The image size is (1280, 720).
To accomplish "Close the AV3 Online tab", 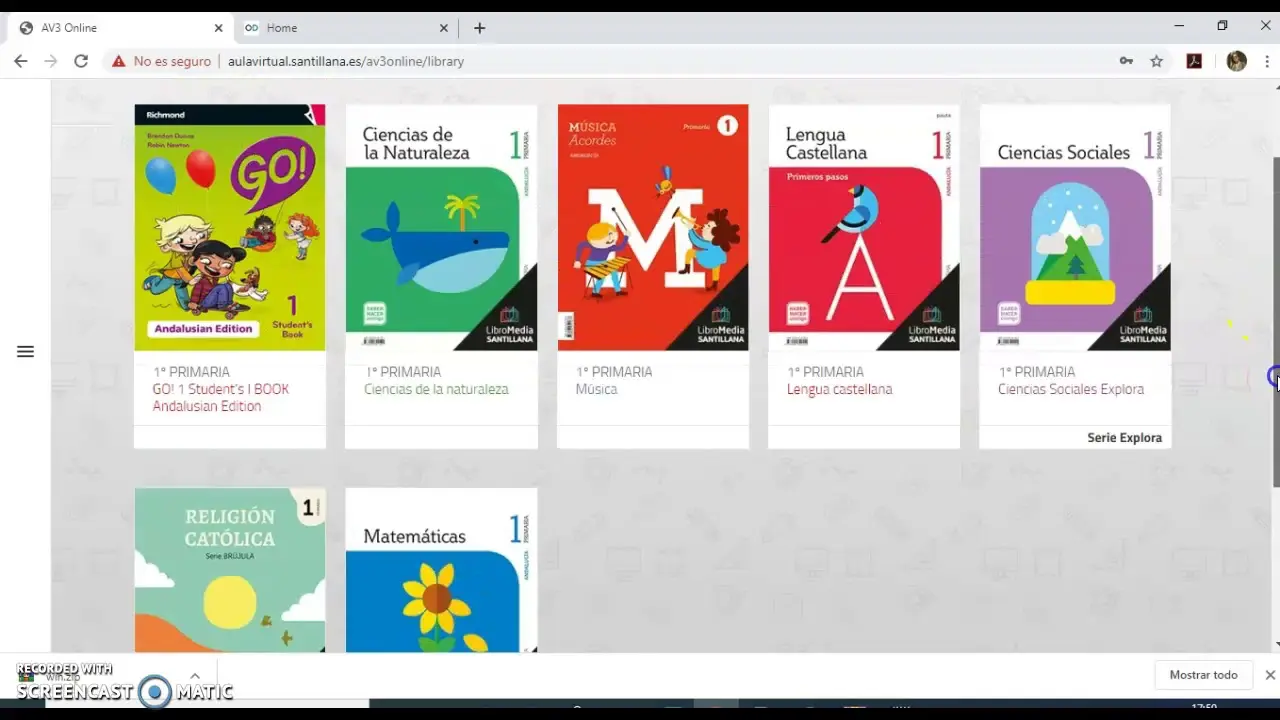I will (218, 28).
